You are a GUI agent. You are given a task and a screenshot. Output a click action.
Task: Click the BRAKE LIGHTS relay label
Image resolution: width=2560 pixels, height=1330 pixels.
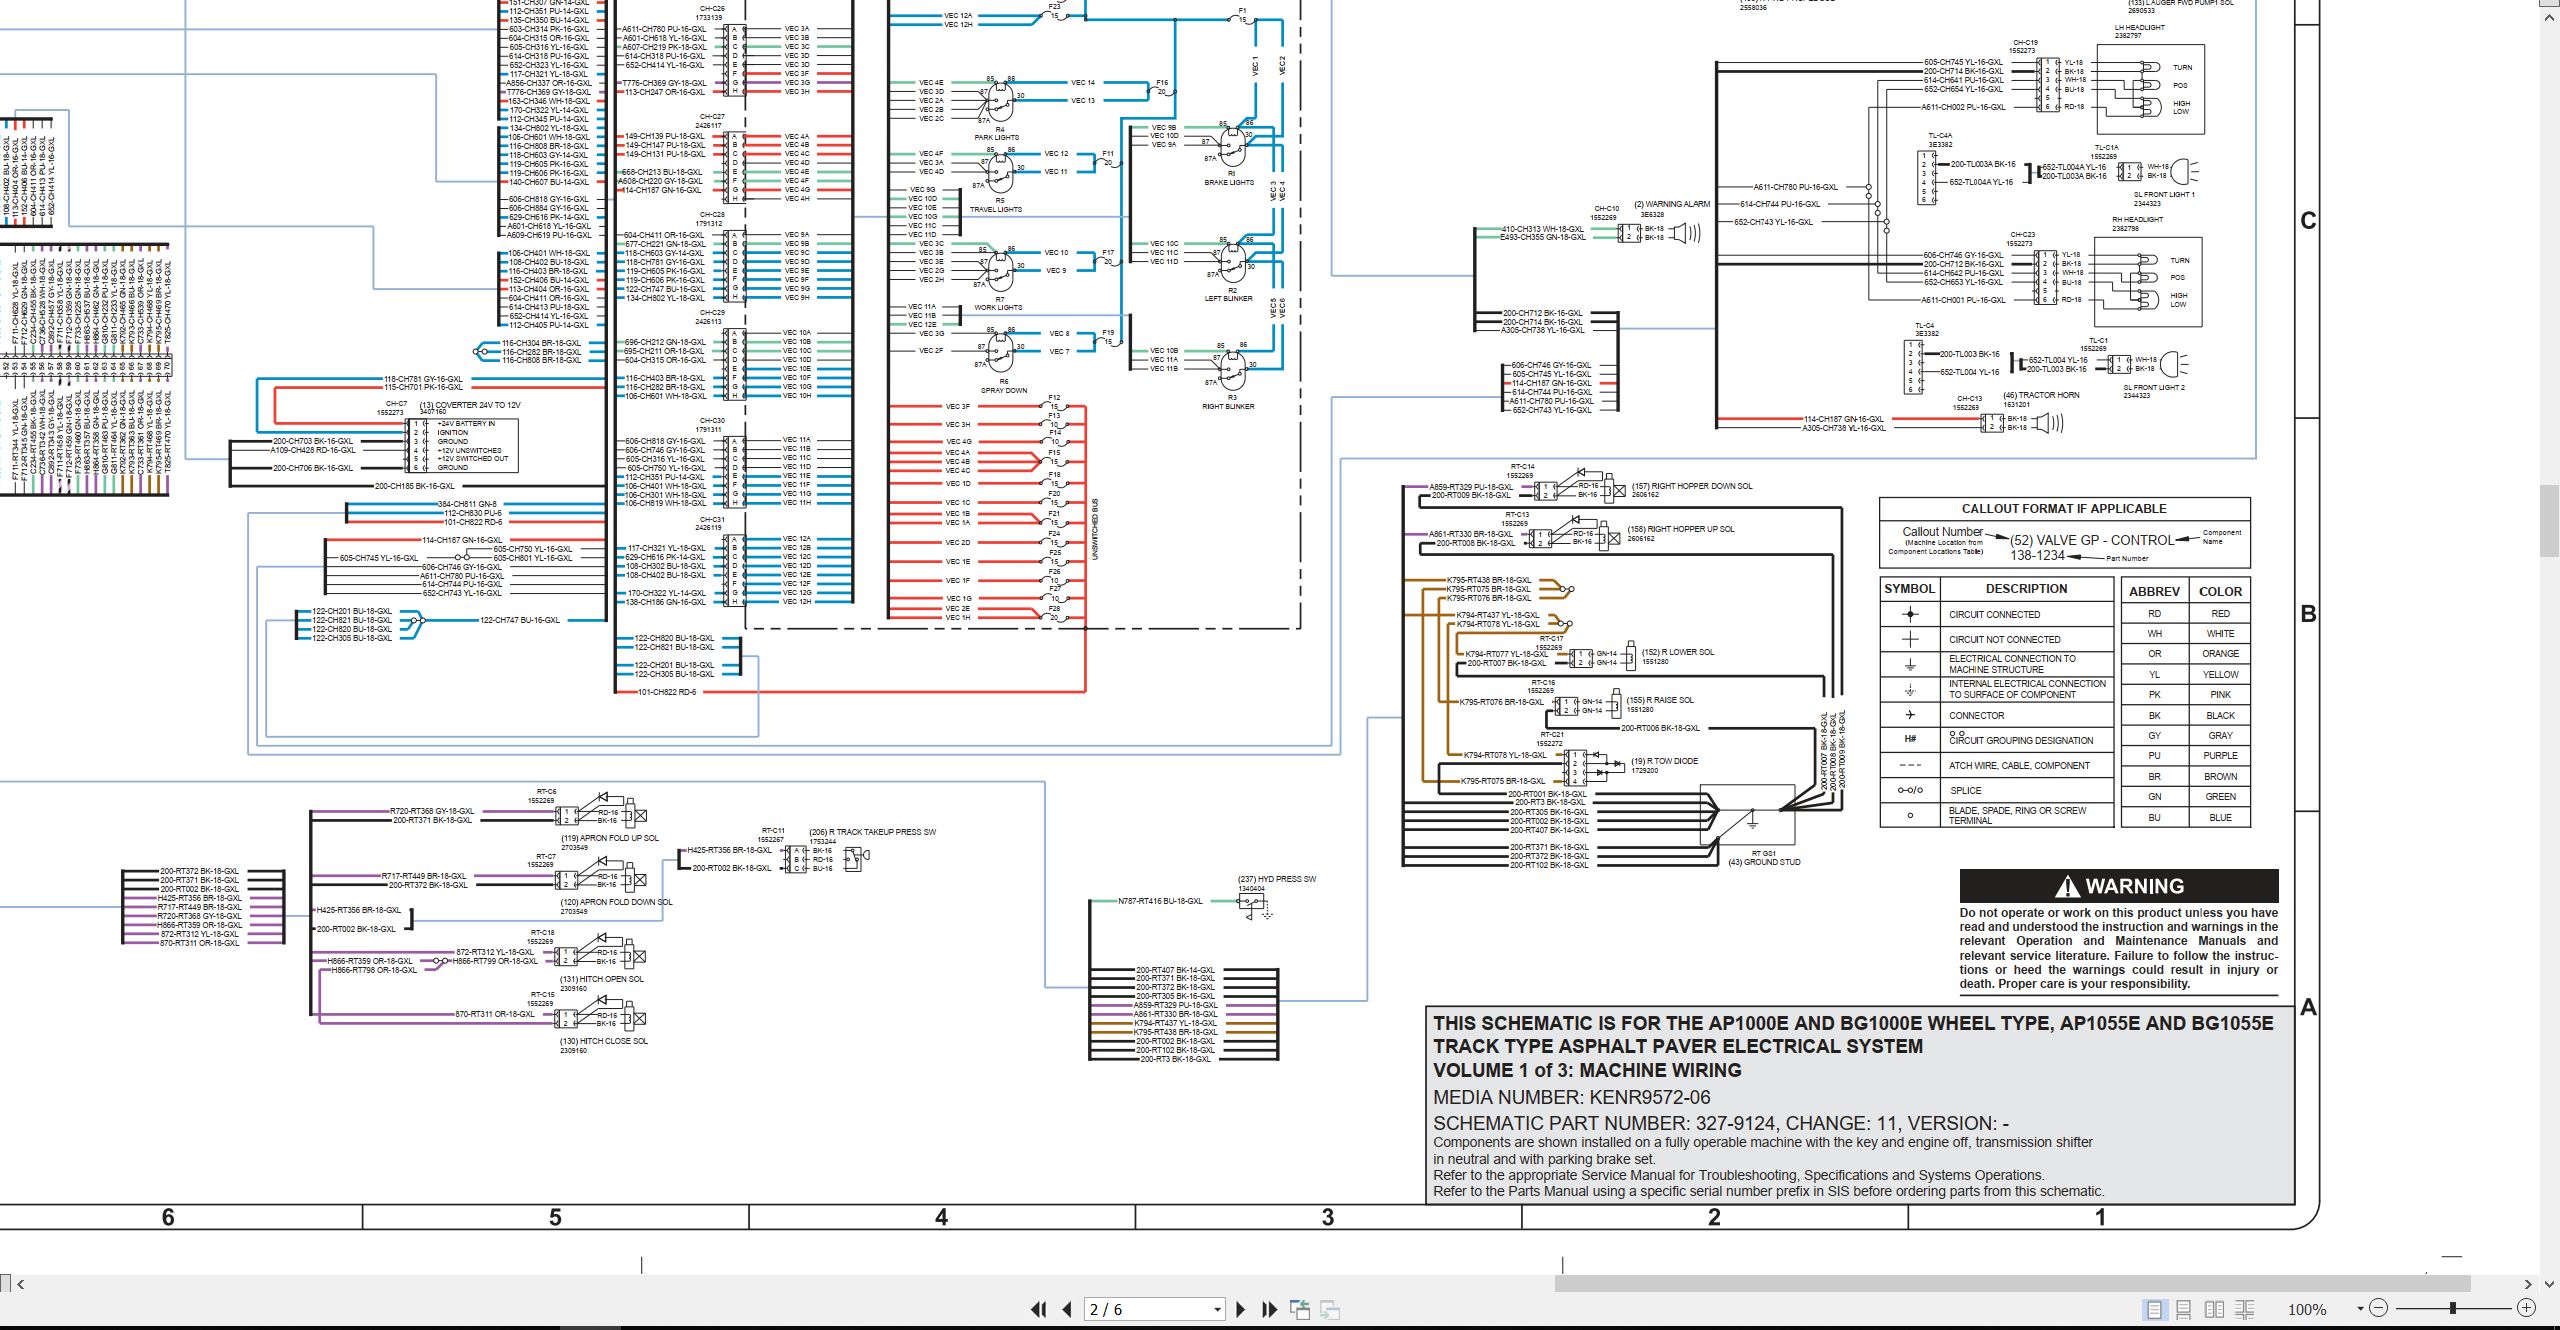click(1229, 183)
